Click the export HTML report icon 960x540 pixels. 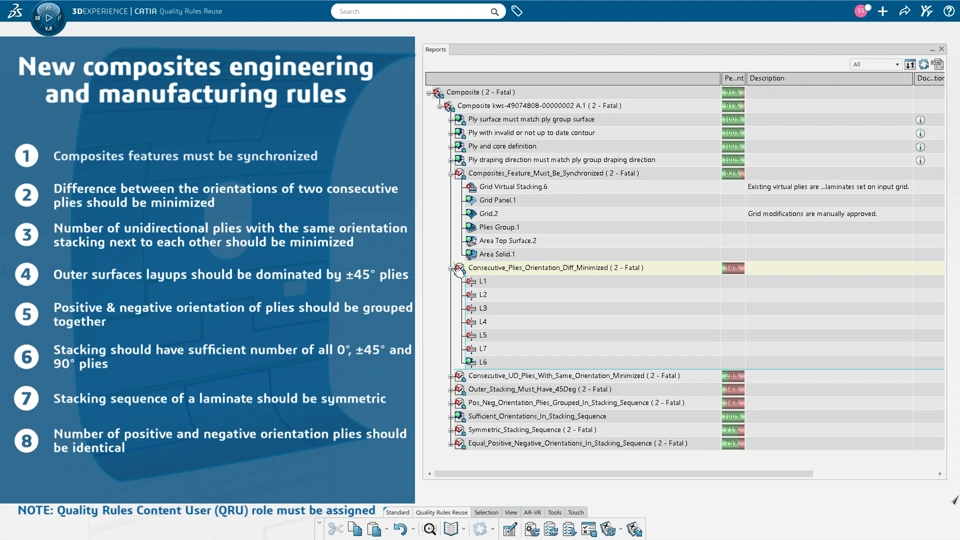pyautogui.click(x=937, y=64)
